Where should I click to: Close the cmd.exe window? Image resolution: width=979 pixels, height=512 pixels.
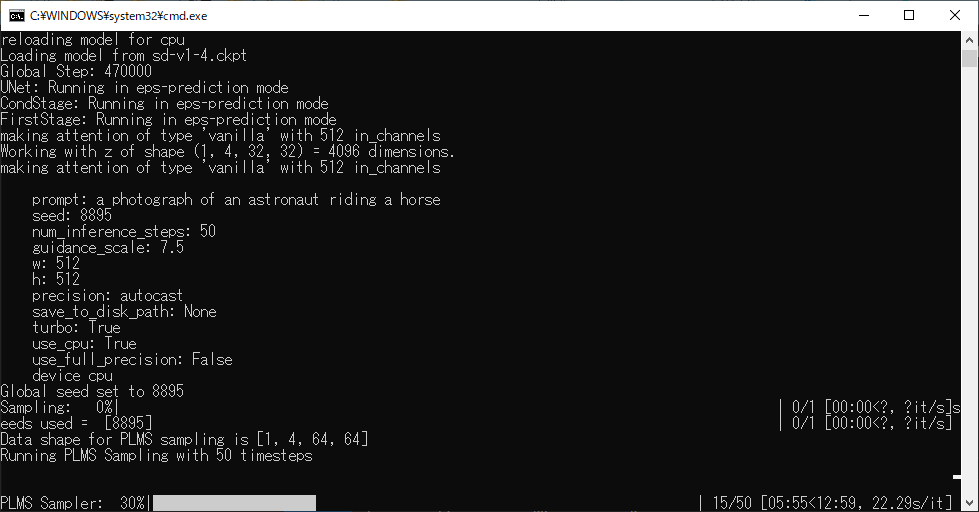[955, 16]
